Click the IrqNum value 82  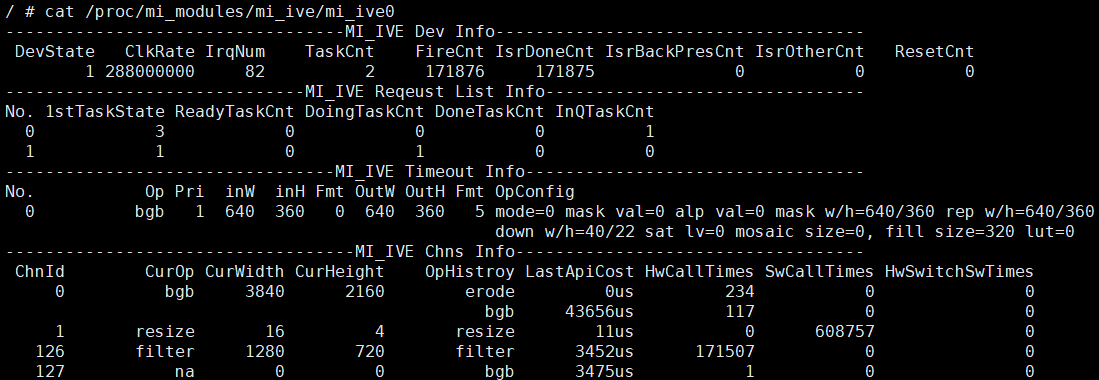[255, 72]
